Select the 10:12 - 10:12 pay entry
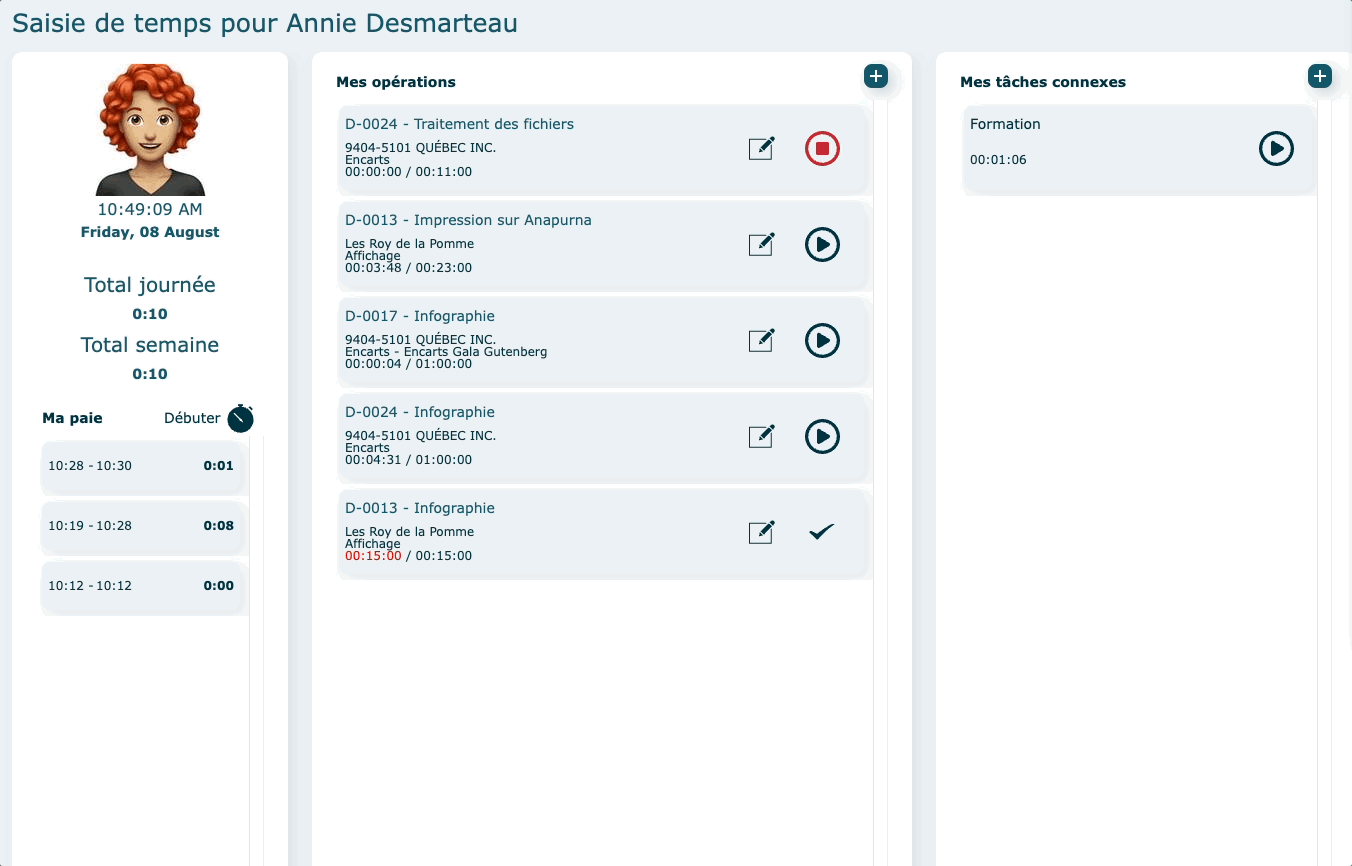Screen dimensions: 1352x866 141,586
